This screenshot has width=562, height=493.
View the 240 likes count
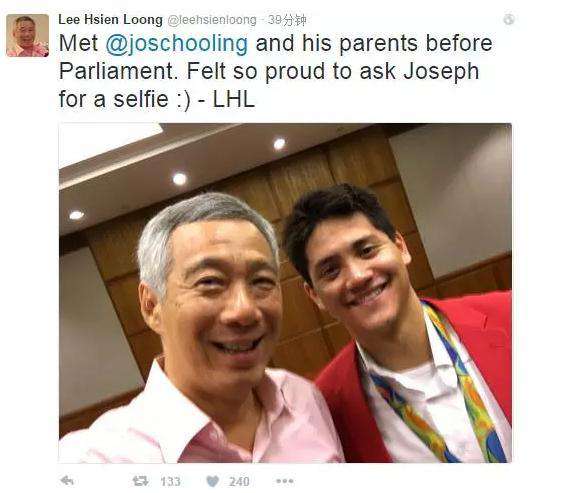pos(239,481)
